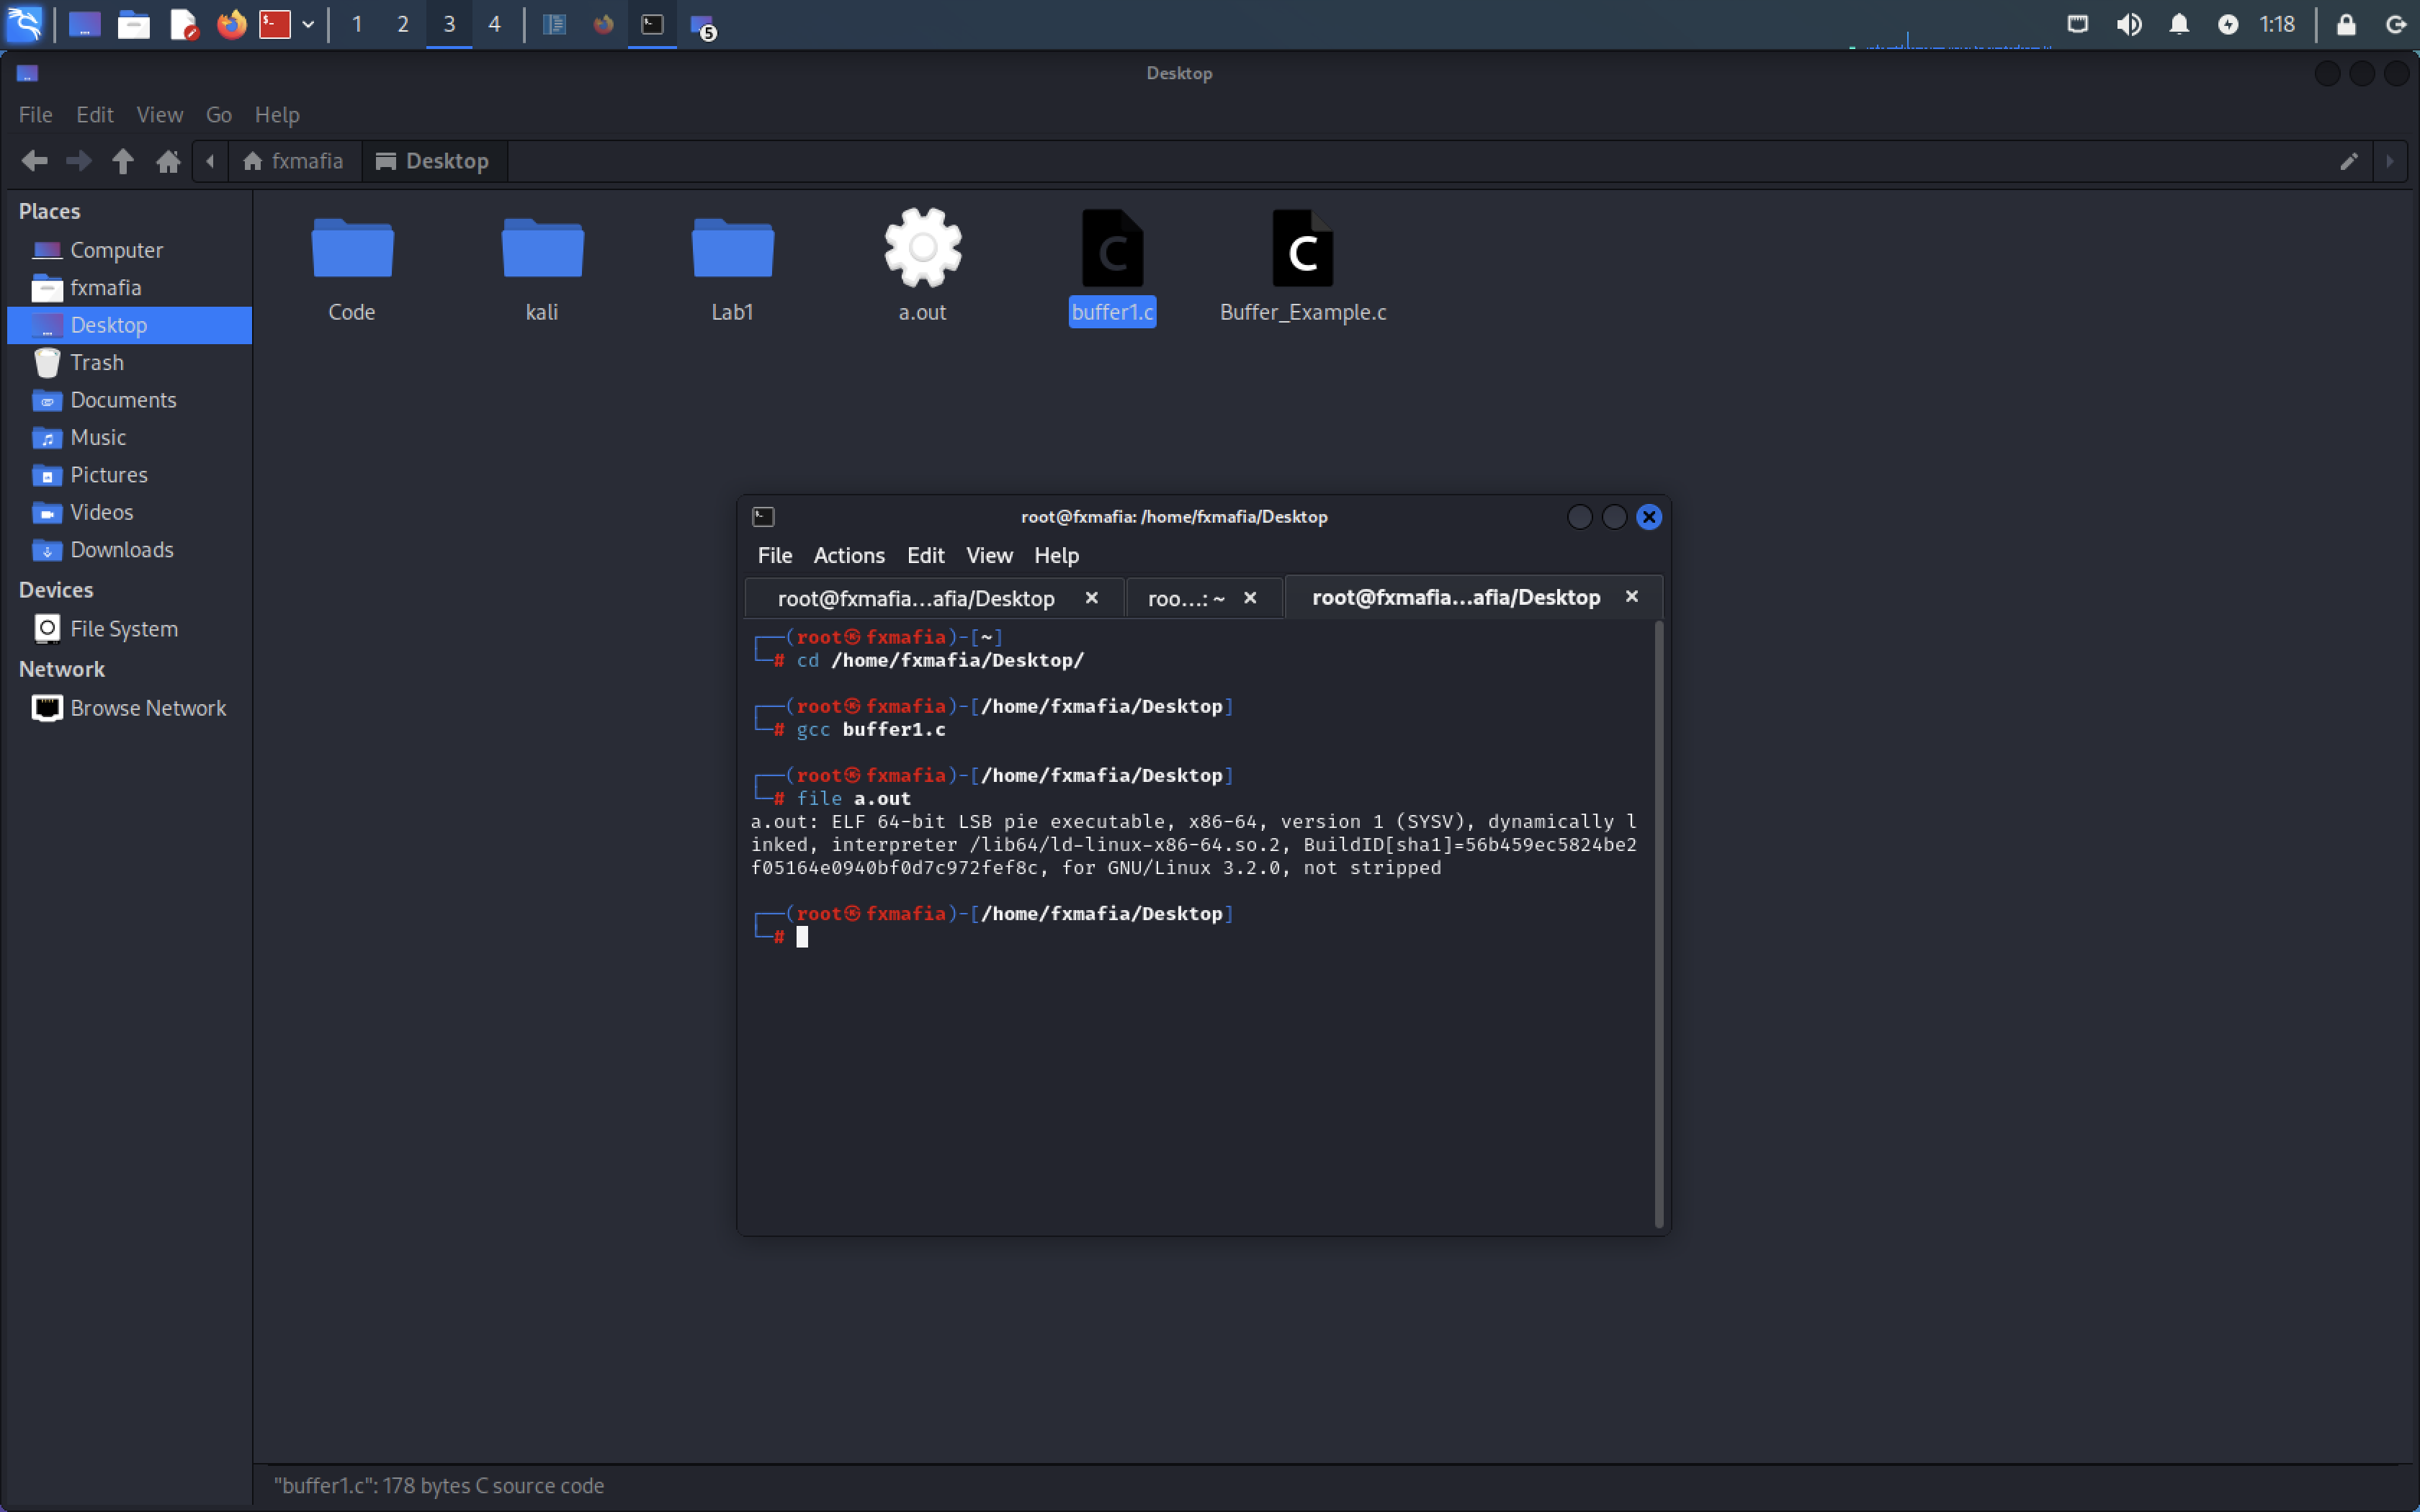This screenshot has width=2420, height=1512.
Task: Click the log out icon
Action: [x=2396, y=24]
